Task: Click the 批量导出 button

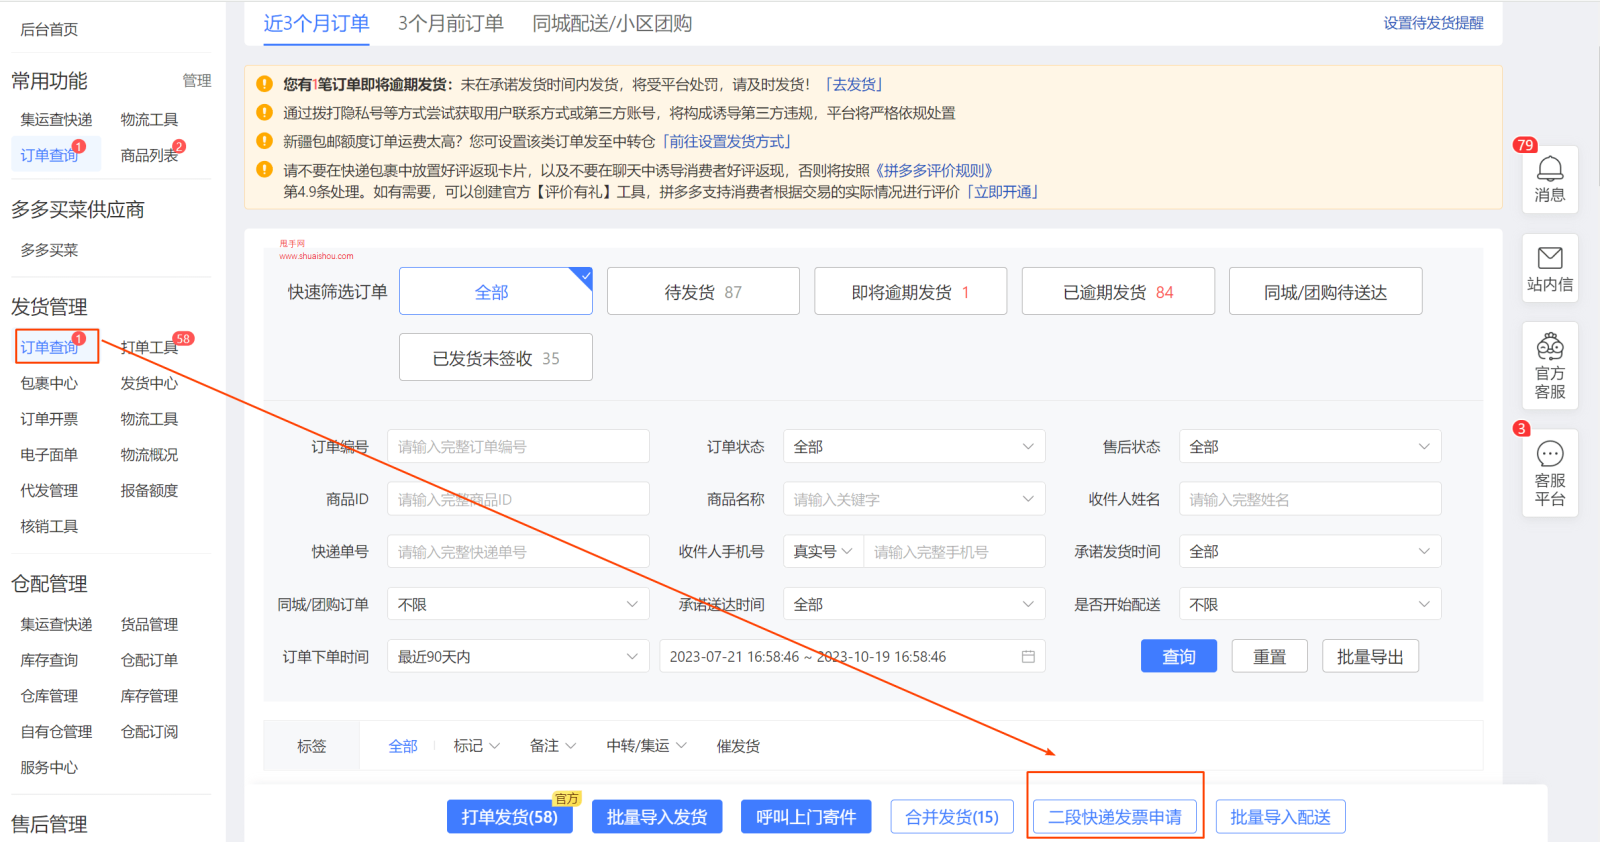Action: click(x=1370, y=656)
